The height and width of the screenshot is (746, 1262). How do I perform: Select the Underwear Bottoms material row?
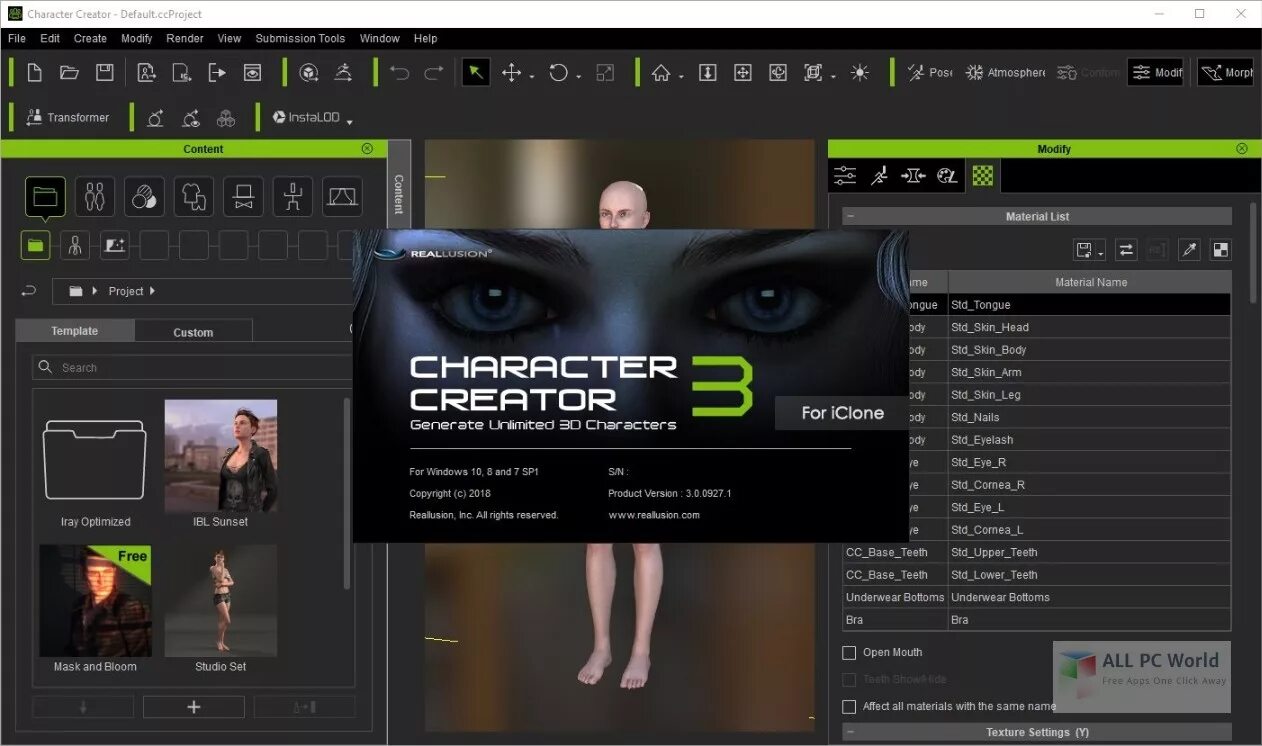1037,597
